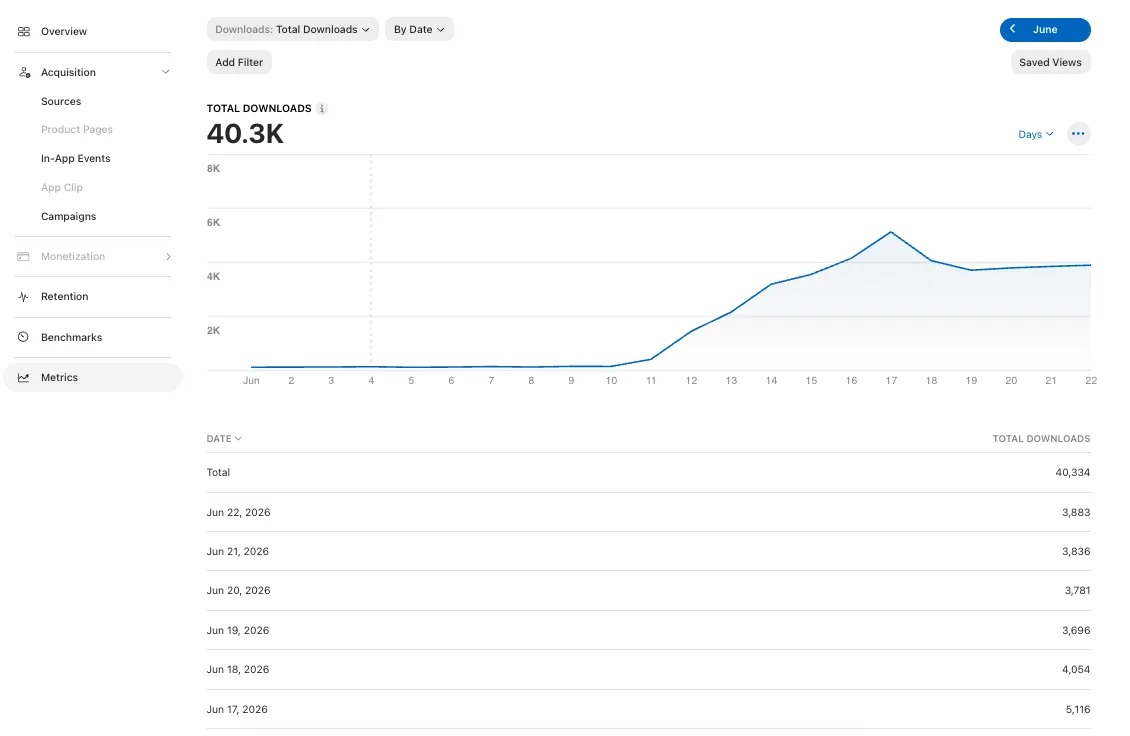Viewport: 1130px width, 736px height.
Task: Click the 40.3K total downloads value
Action: coord(245,134)
